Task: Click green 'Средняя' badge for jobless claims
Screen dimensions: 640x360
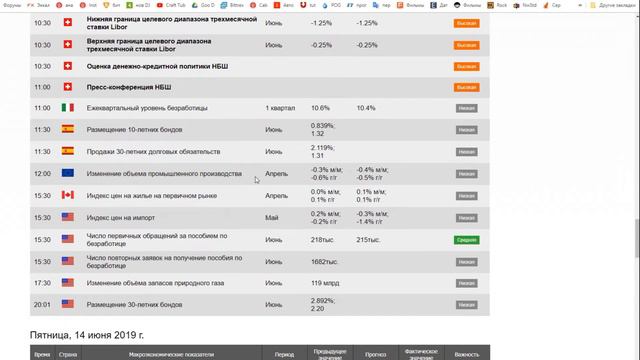Action: (x=467, y=240)
